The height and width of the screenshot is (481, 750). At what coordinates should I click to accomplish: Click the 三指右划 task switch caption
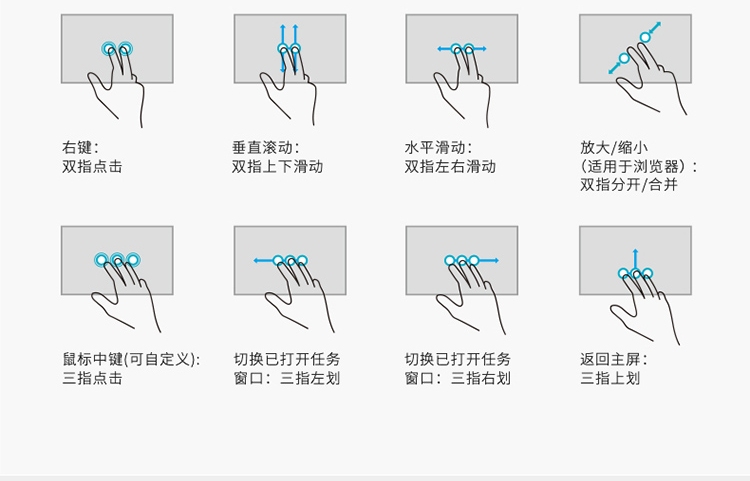pyautogui.click(x=458, y=369)
